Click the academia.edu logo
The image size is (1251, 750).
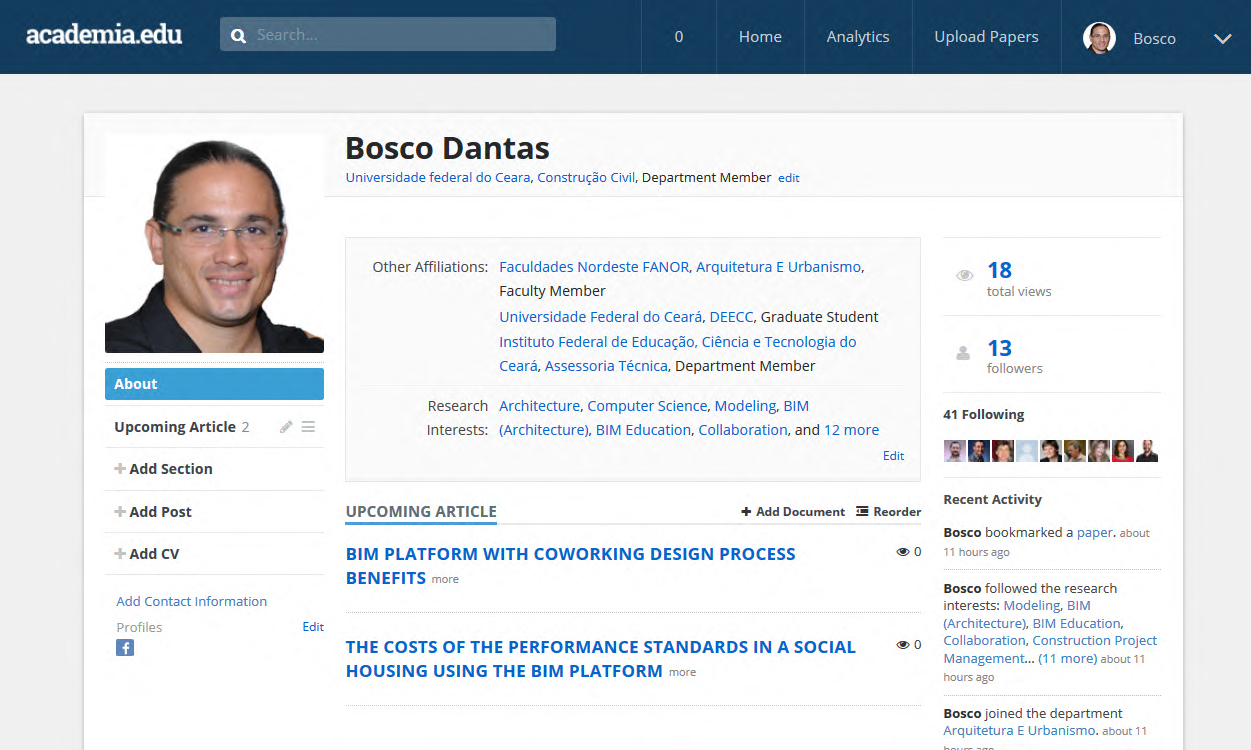click(104, 35)
